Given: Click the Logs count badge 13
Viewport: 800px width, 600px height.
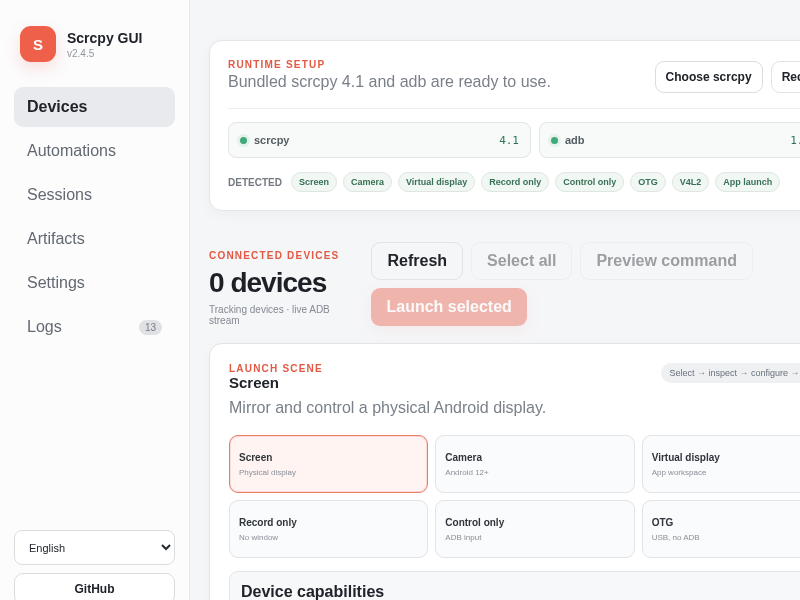Looking at the screenshot, I should coord(151,327).
